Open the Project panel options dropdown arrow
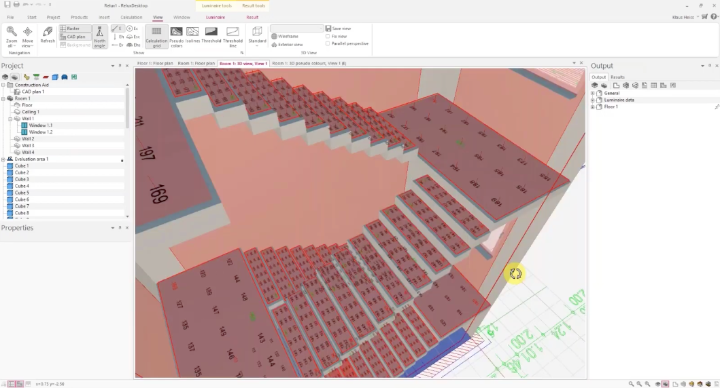The height and width of the screenshot is (388, 720). tap(112, 66)
